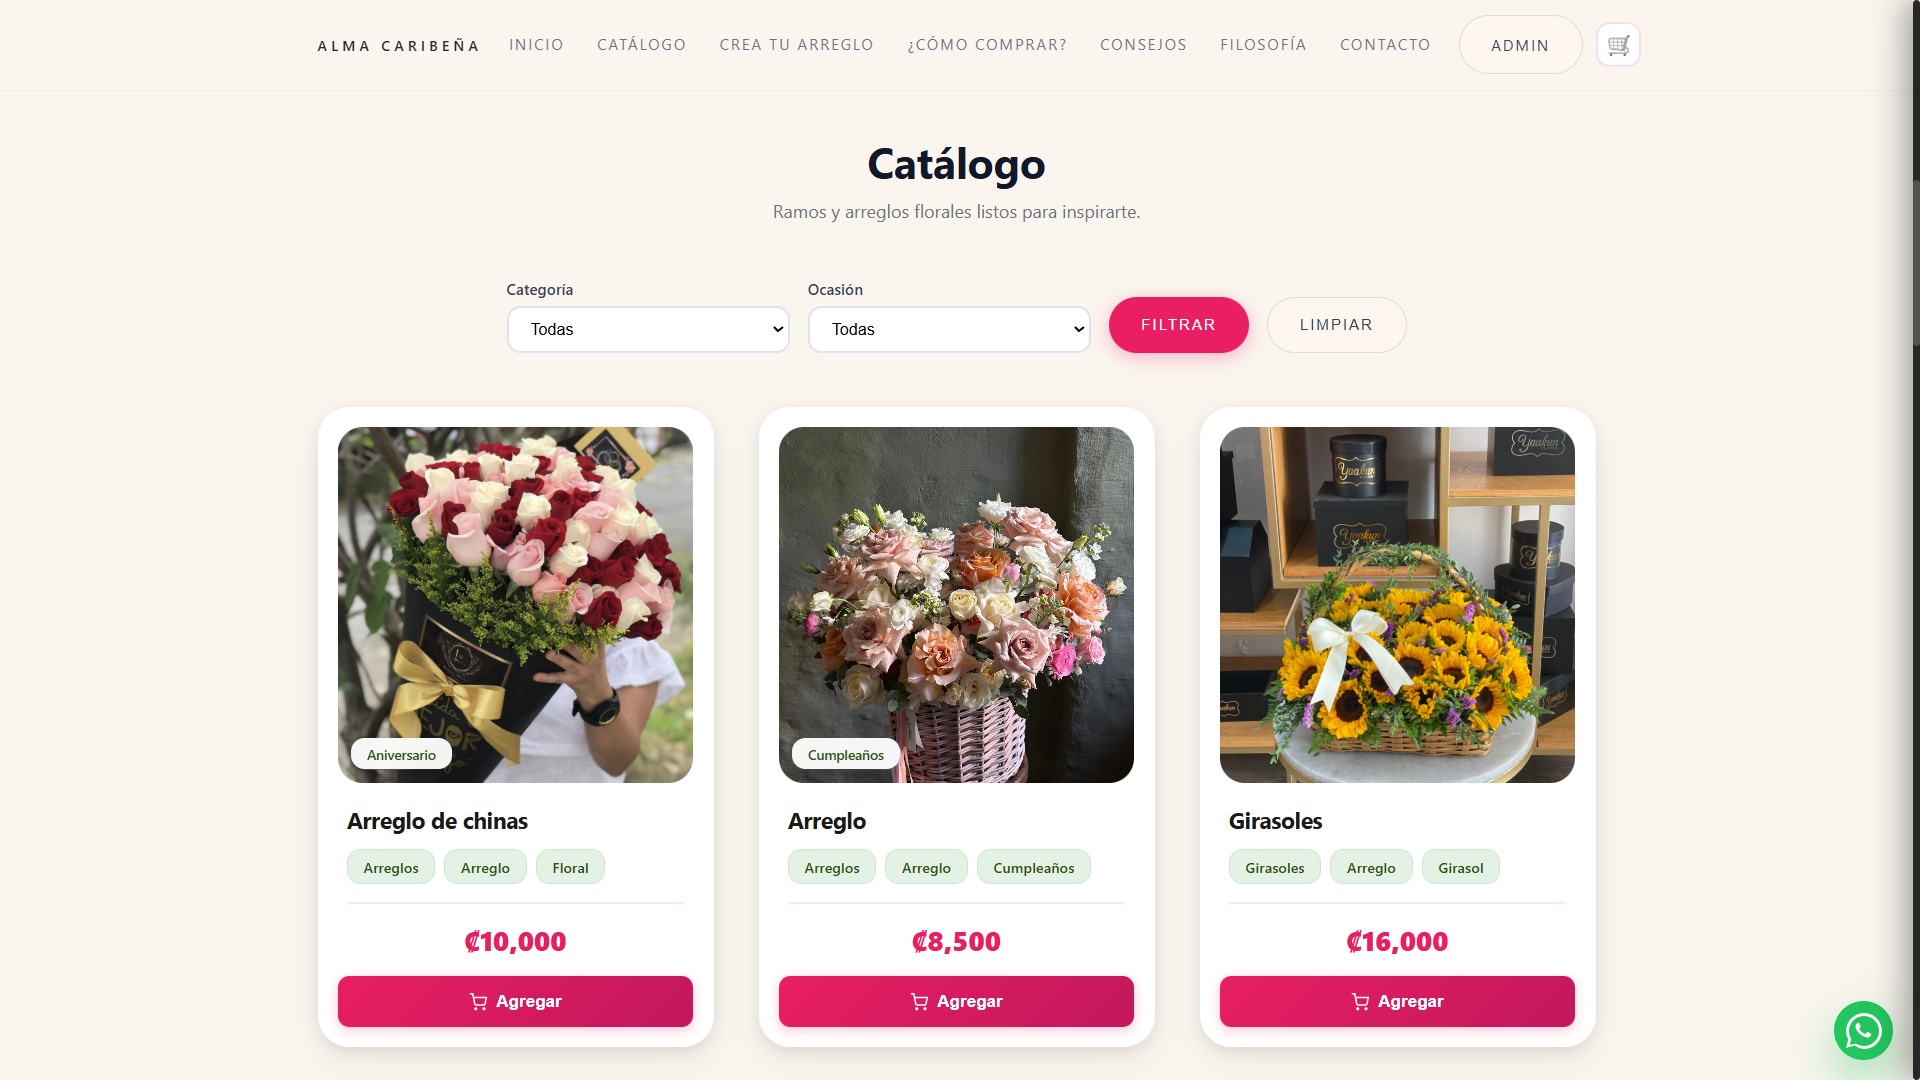Apply filters with FILTRAR button
The width and height of the screenshot is (1920, 1080).
(x=1178, y=325)
